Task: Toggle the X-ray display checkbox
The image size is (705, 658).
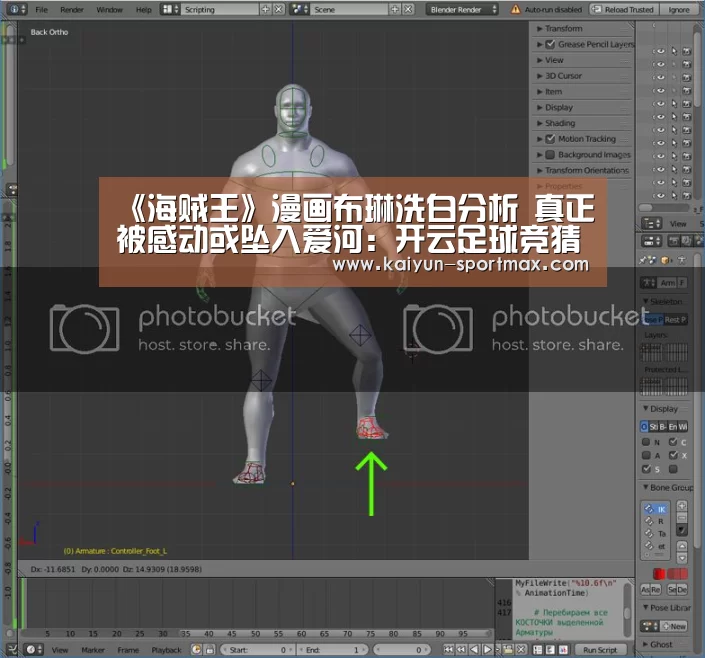Action: (x=673, y=455)
